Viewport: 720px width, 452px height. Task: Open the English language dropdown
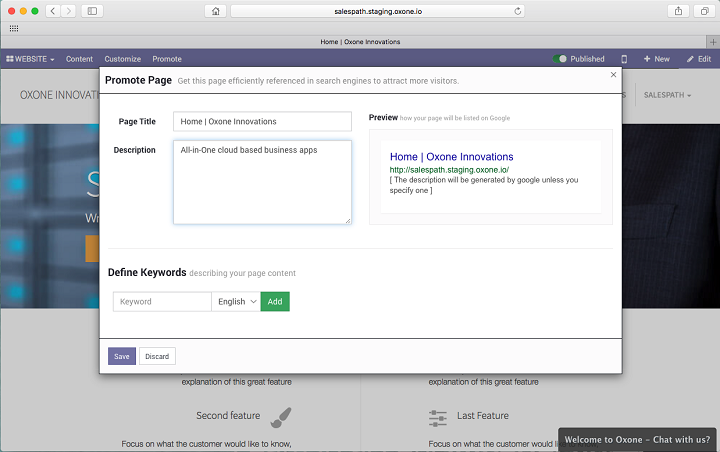[236, 301]
